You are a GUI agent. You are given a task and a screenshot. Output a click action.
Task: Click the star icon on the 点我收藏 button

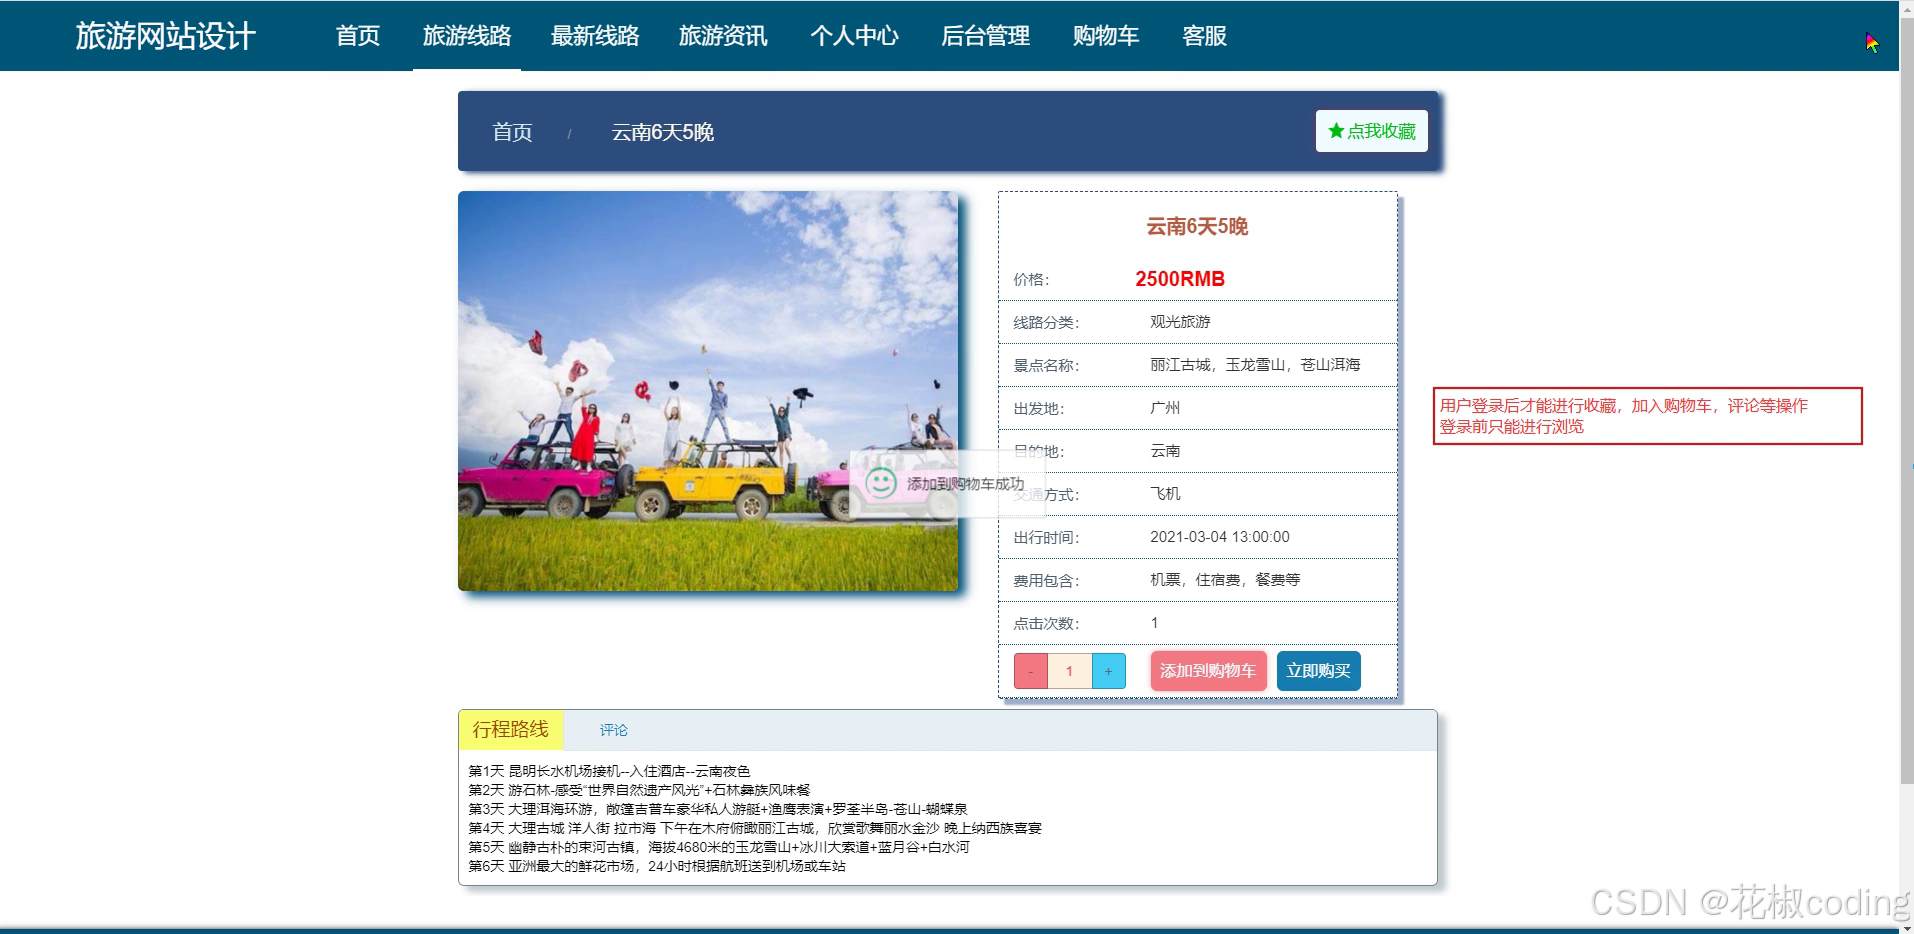coord(1335,130)
